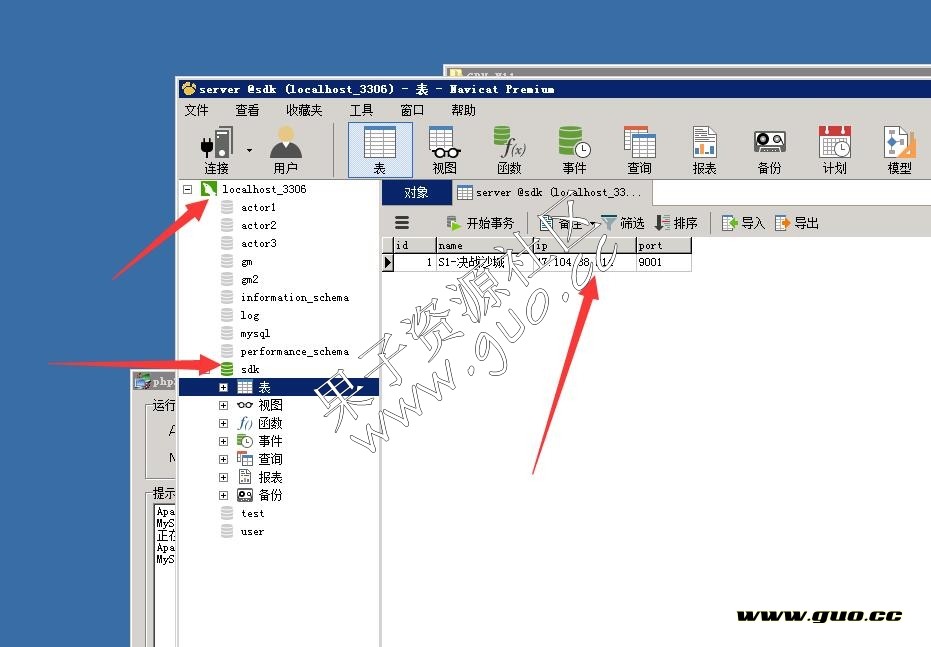This screenshot has height=647, width=931.
Task: Click the 导入 import button
Action: [743, 223]
